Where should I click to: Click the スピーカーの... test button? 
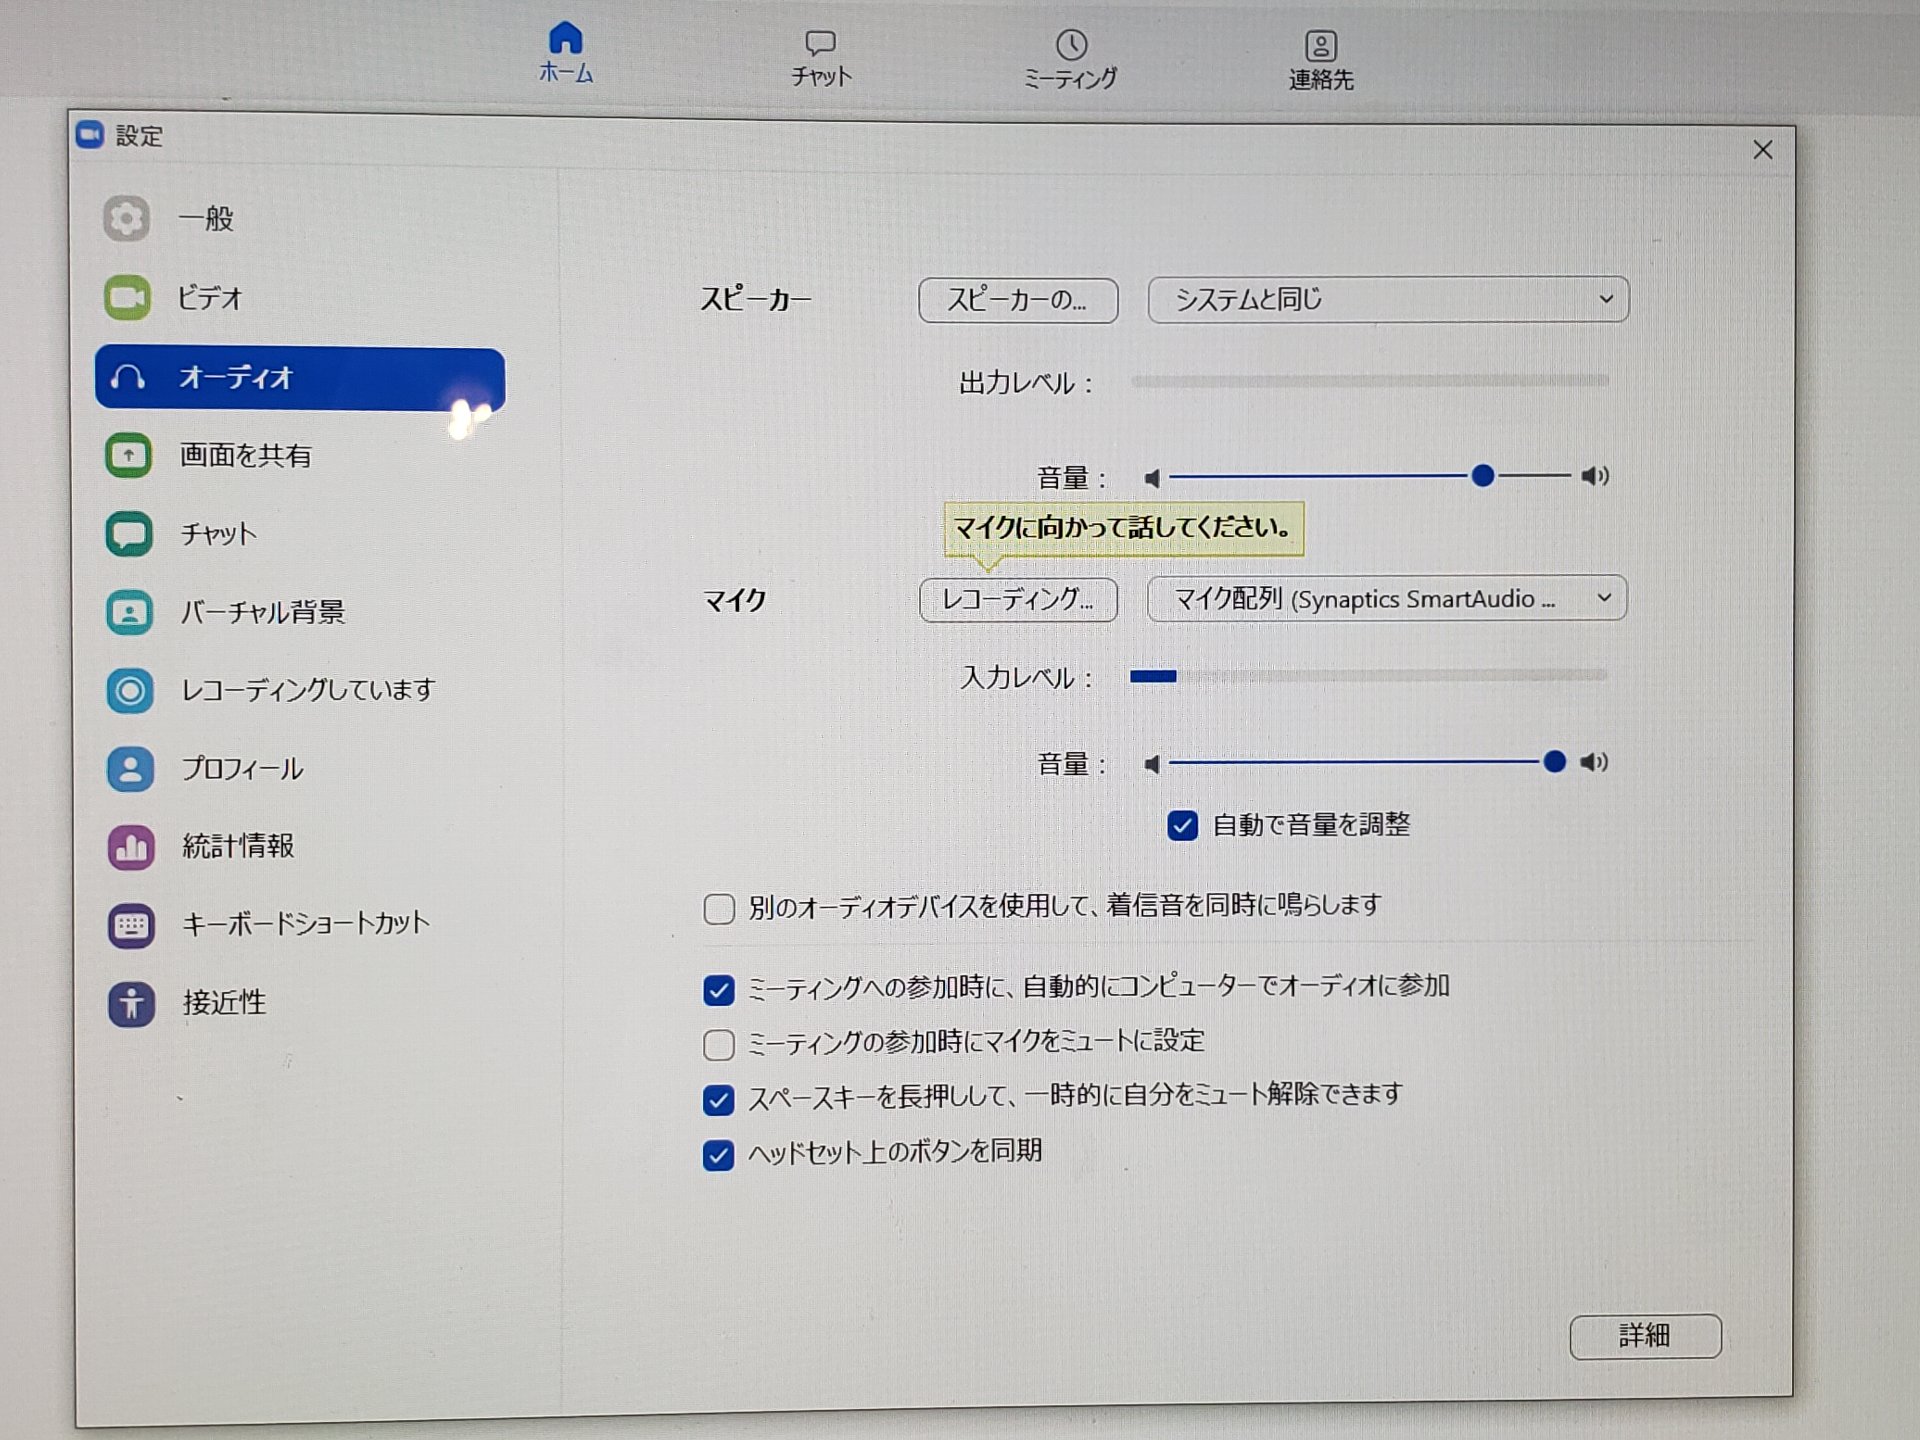(x=1017, y=301)
